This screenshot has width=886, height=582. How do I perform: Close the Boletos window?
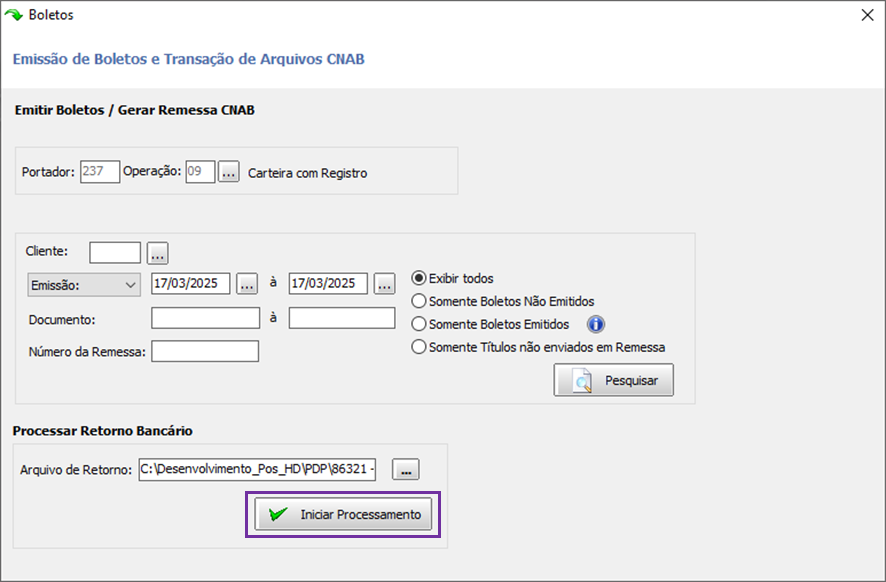tap(867, 15)
